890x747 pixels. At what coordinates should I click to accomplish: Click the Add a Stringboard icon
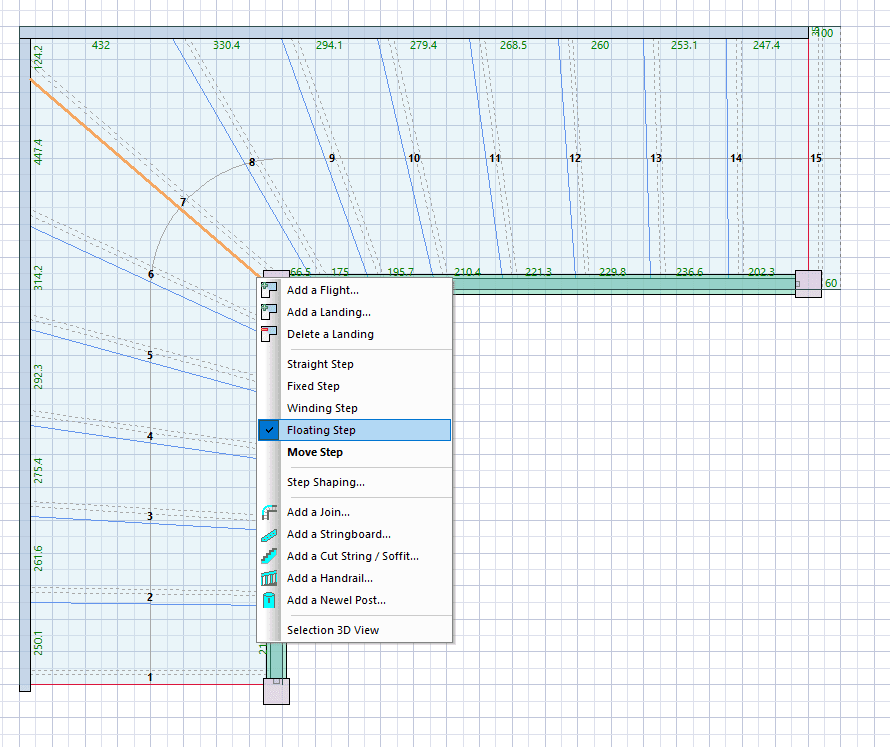coord(269,534)
